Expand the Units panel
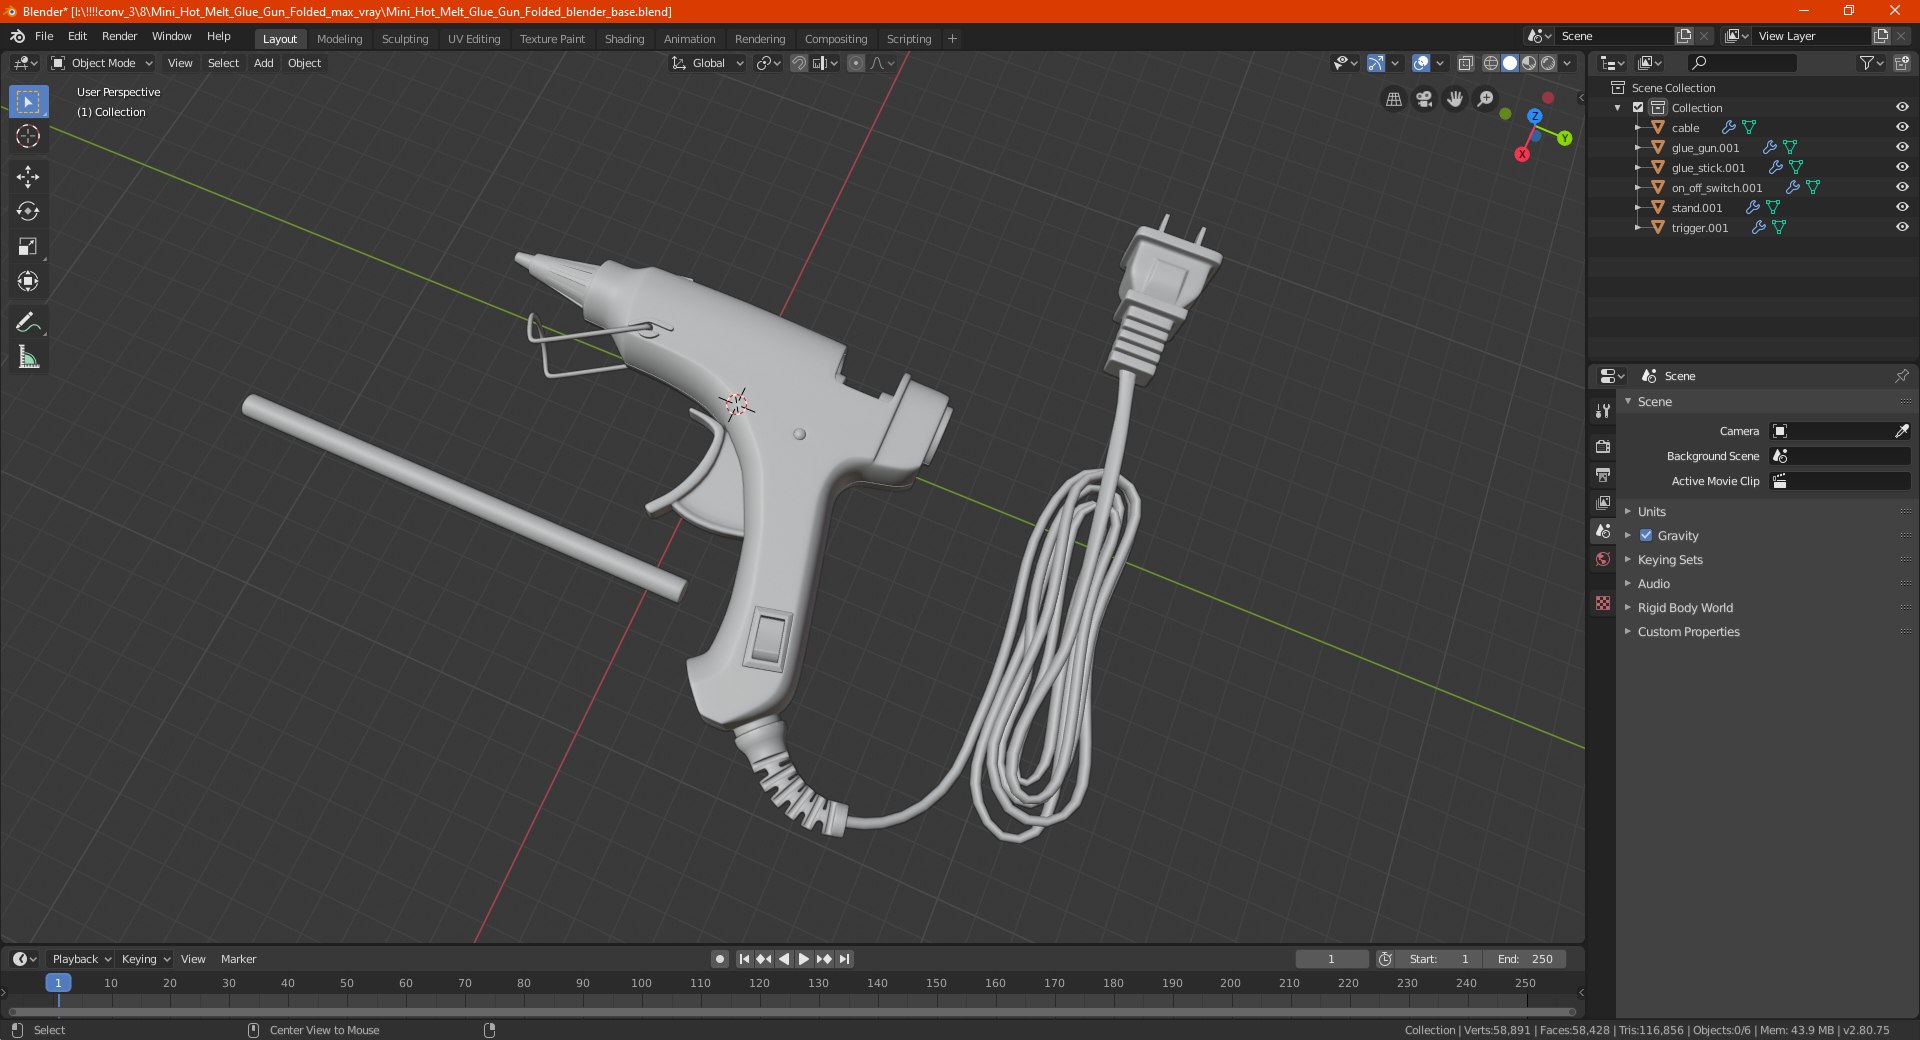1920x1040 pixels. (x=1651, y=511)
